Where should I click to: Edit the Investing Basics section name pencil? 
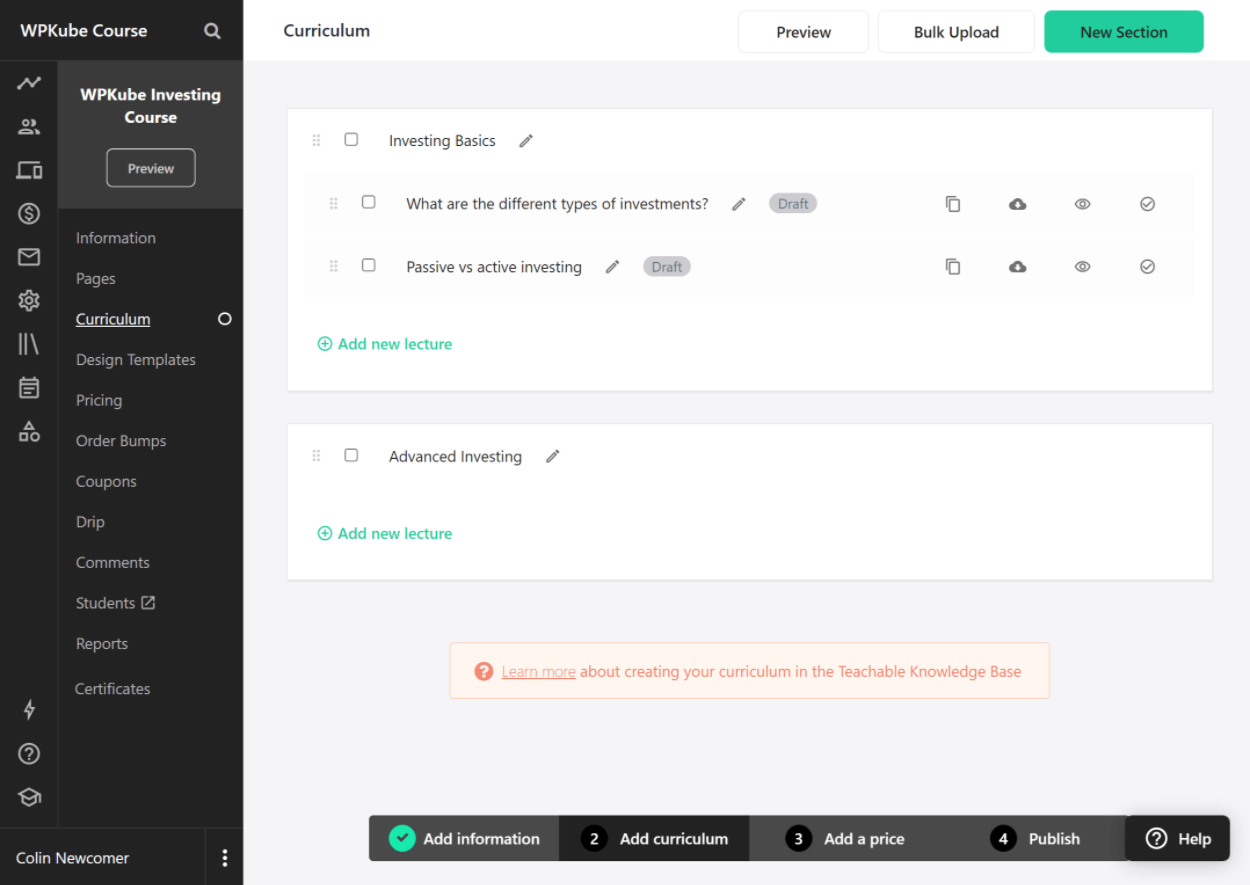point(526,141)
